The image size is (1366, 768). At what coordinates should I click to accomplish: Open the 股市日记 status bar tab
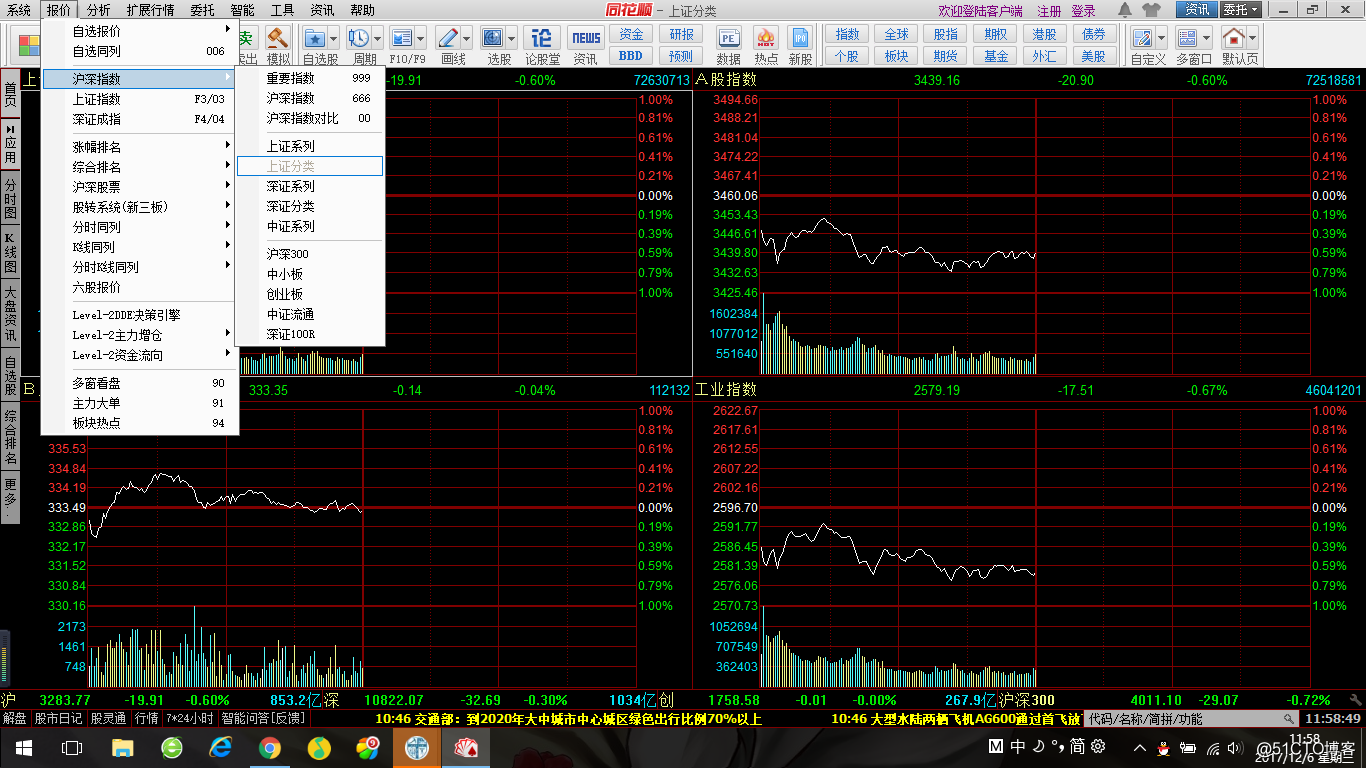pyautogui.click(x=59, y=718)
